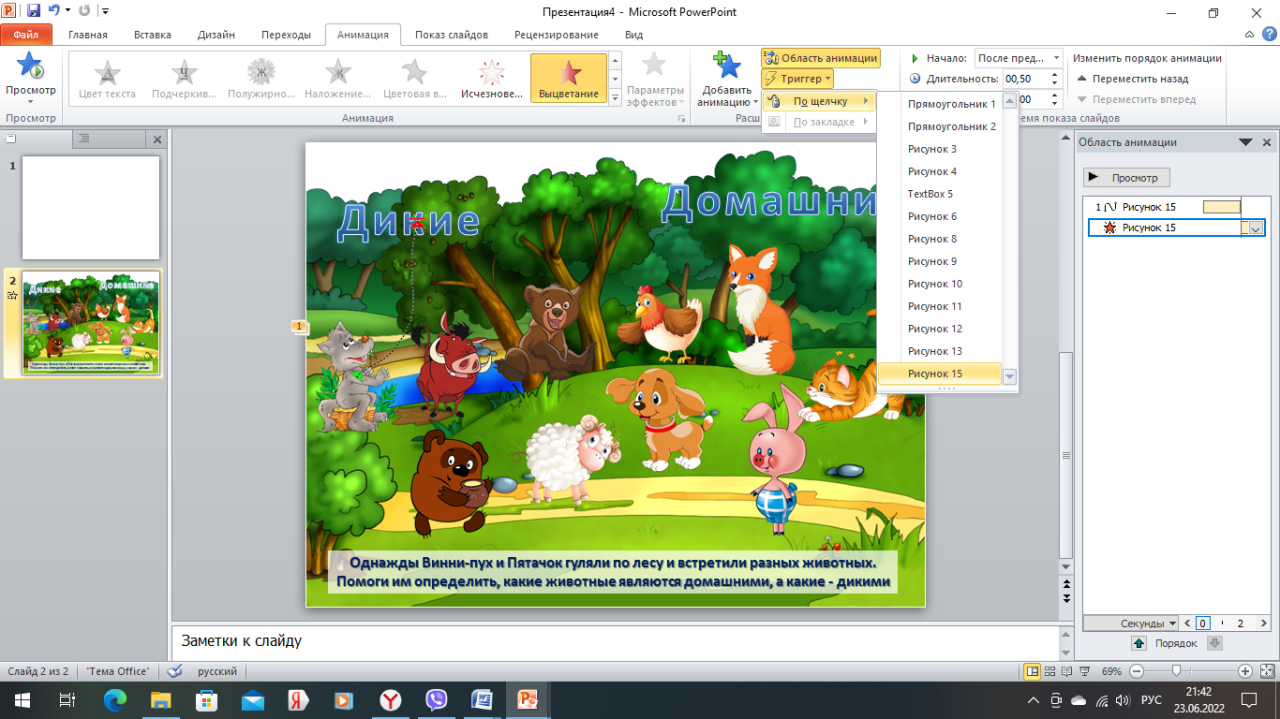
Task: Switch to outline tab in slides pane
Action: click(84, 139)
